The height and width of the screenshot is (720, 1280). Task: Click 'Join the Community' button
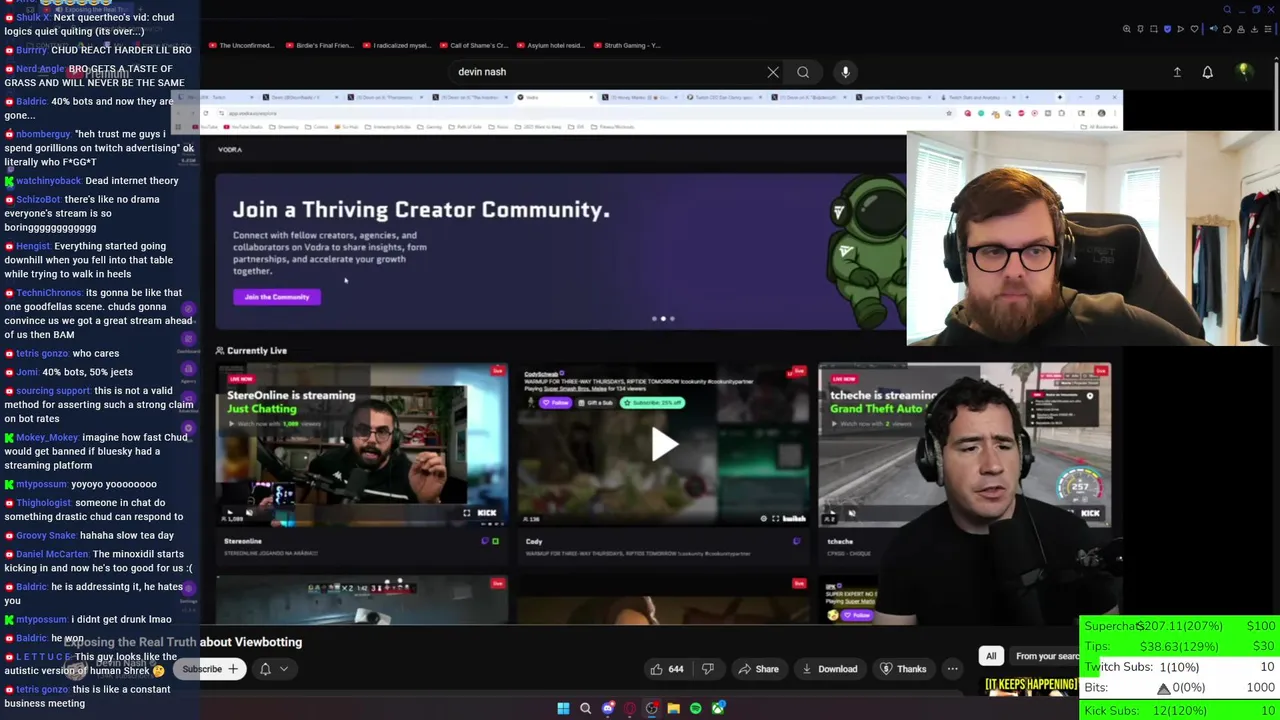(x=277, y=297)
